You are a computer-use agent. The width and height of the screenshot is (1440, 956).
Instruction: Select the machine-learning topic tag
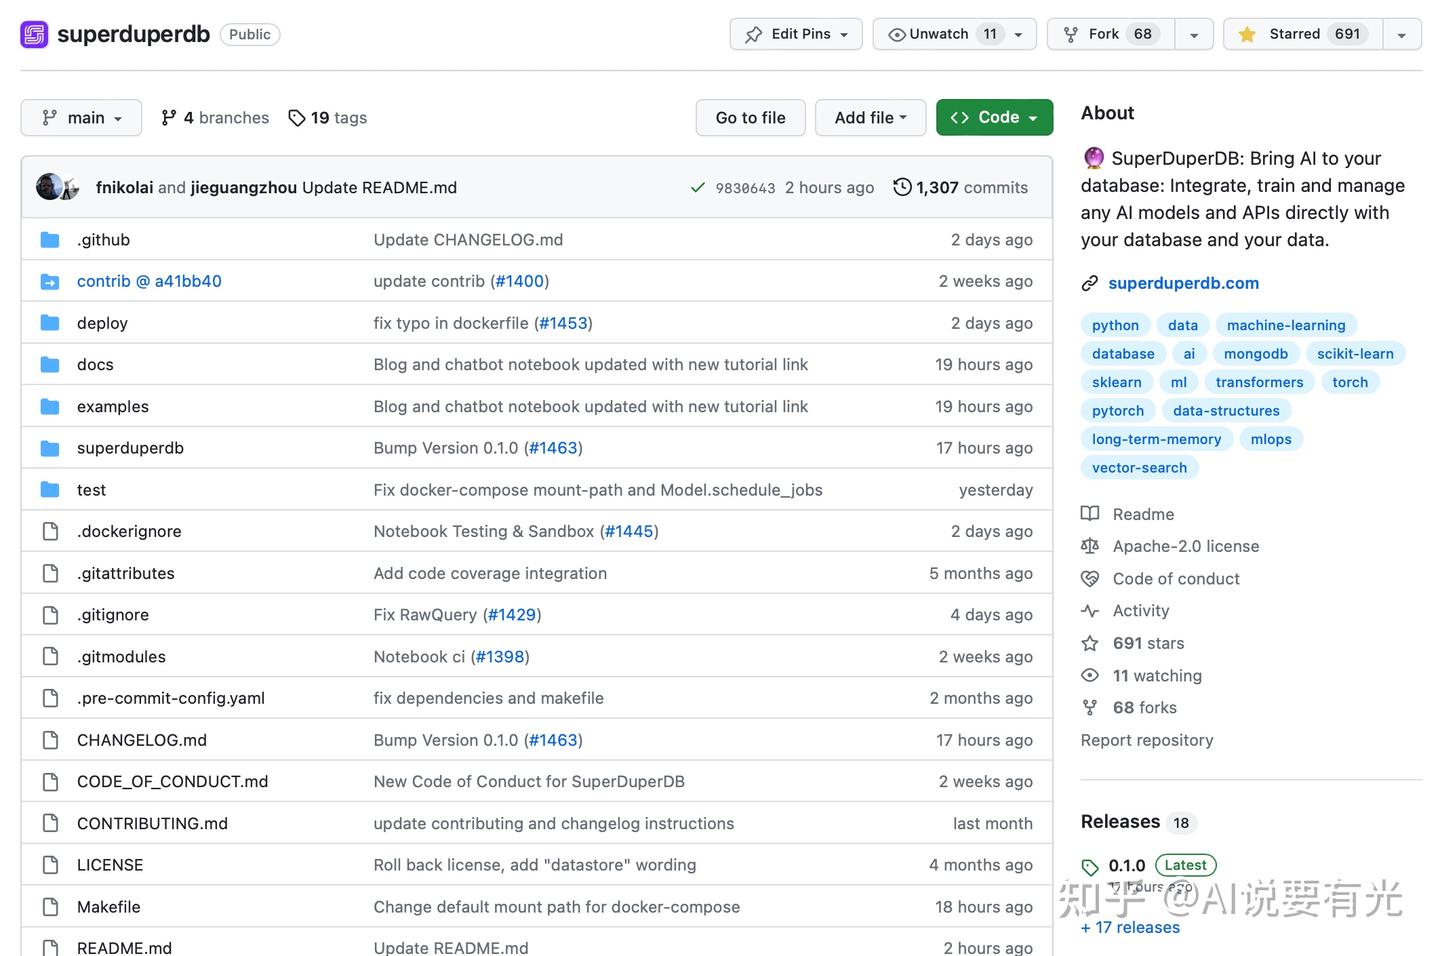pyautogui.click(x=1286, y=325)
